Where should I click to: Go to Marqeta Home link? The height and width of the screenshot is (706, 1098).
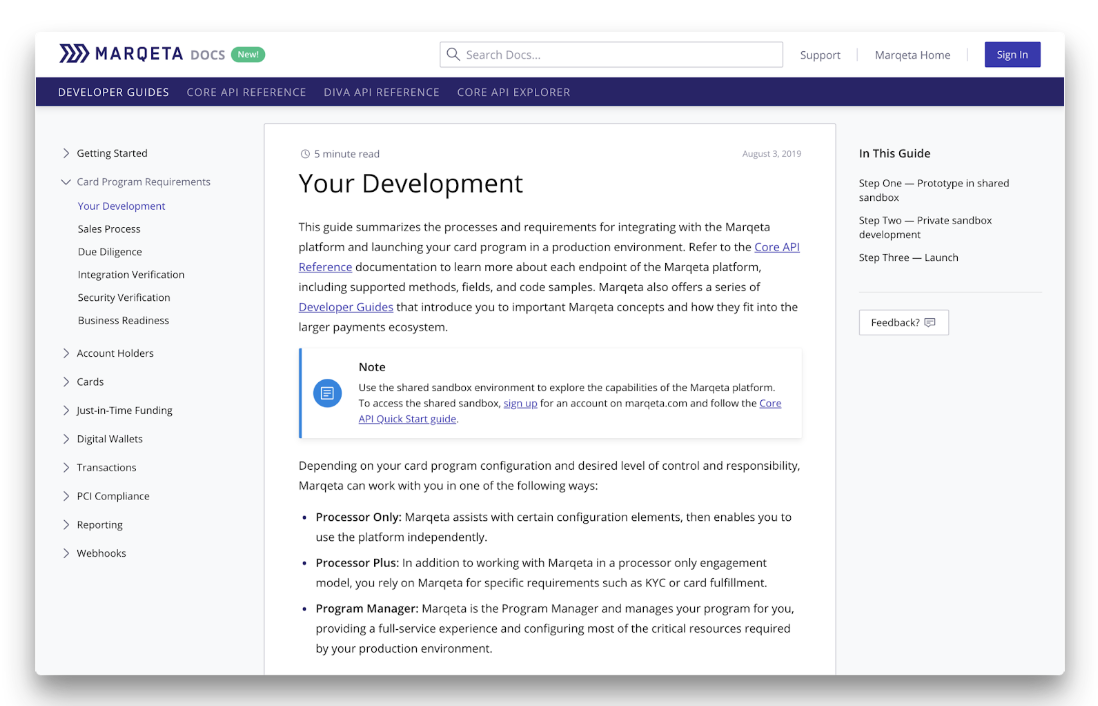coord(912,55)
